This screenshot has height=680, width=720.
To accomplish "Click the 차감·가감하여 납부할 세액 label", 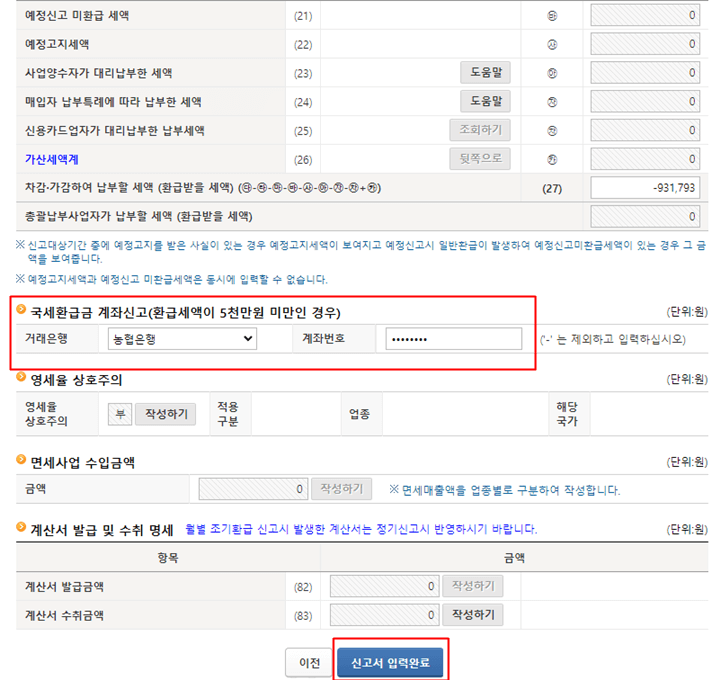I will tap(203, 188).
